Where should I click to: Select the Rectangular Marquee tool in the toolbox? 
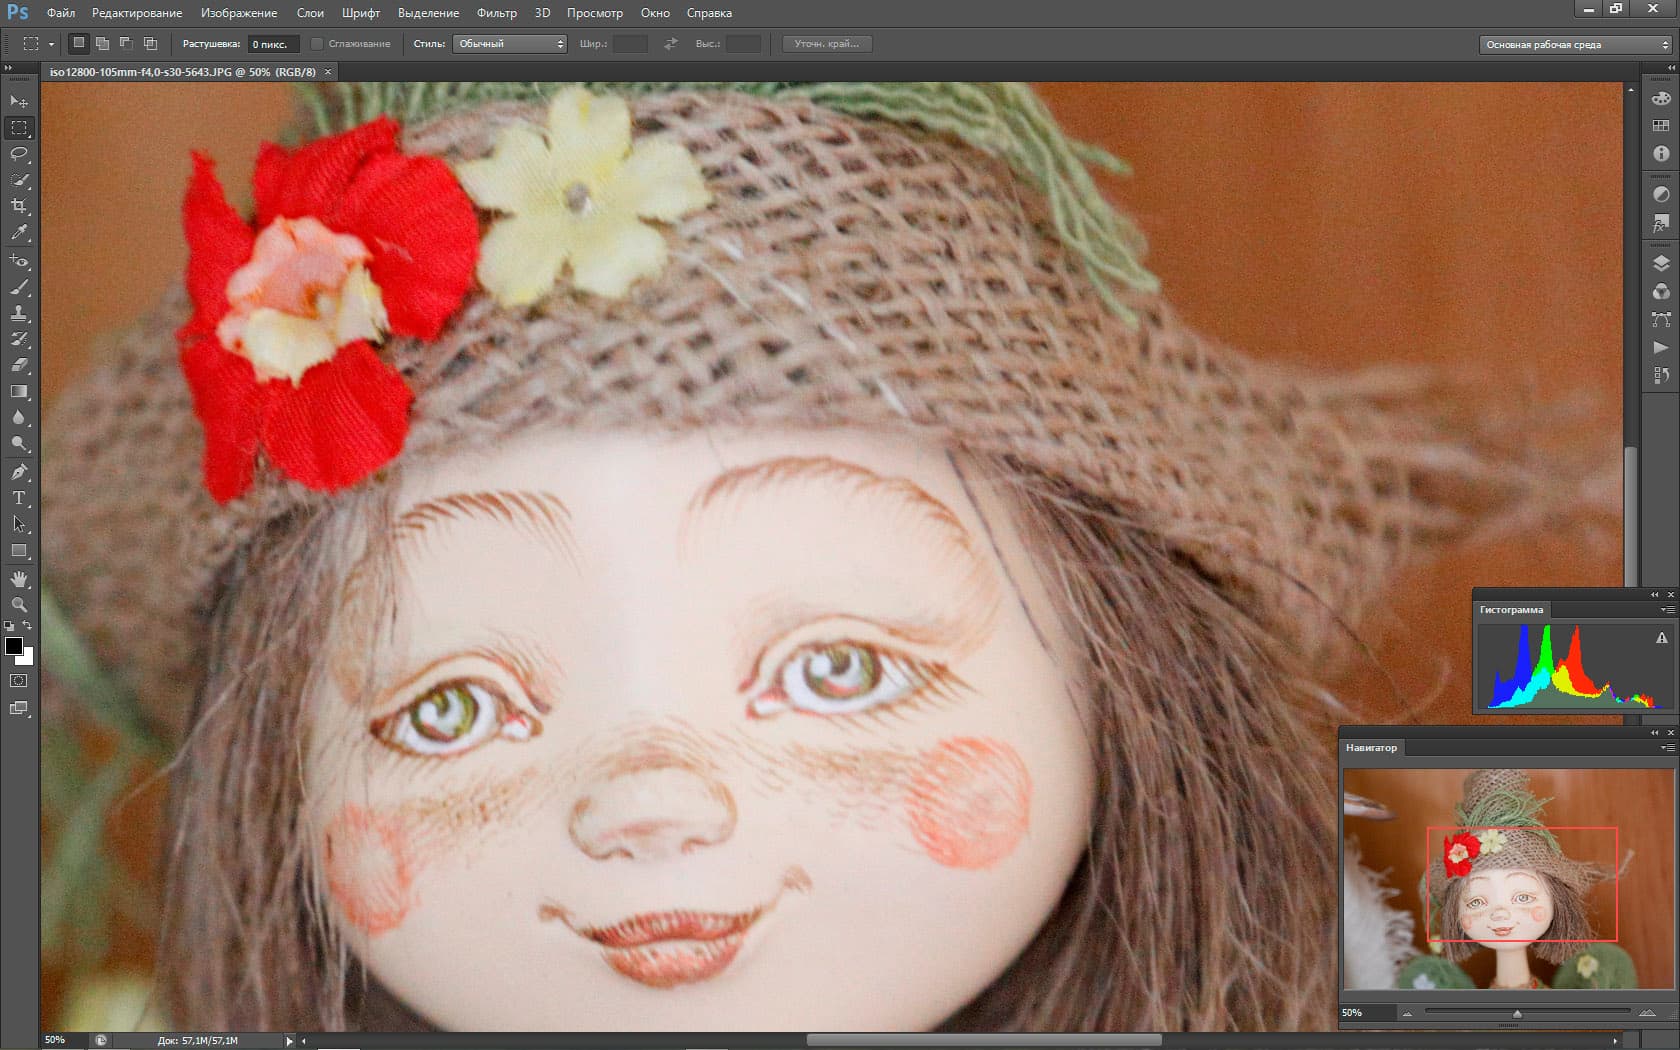click(x=19, y=128)
